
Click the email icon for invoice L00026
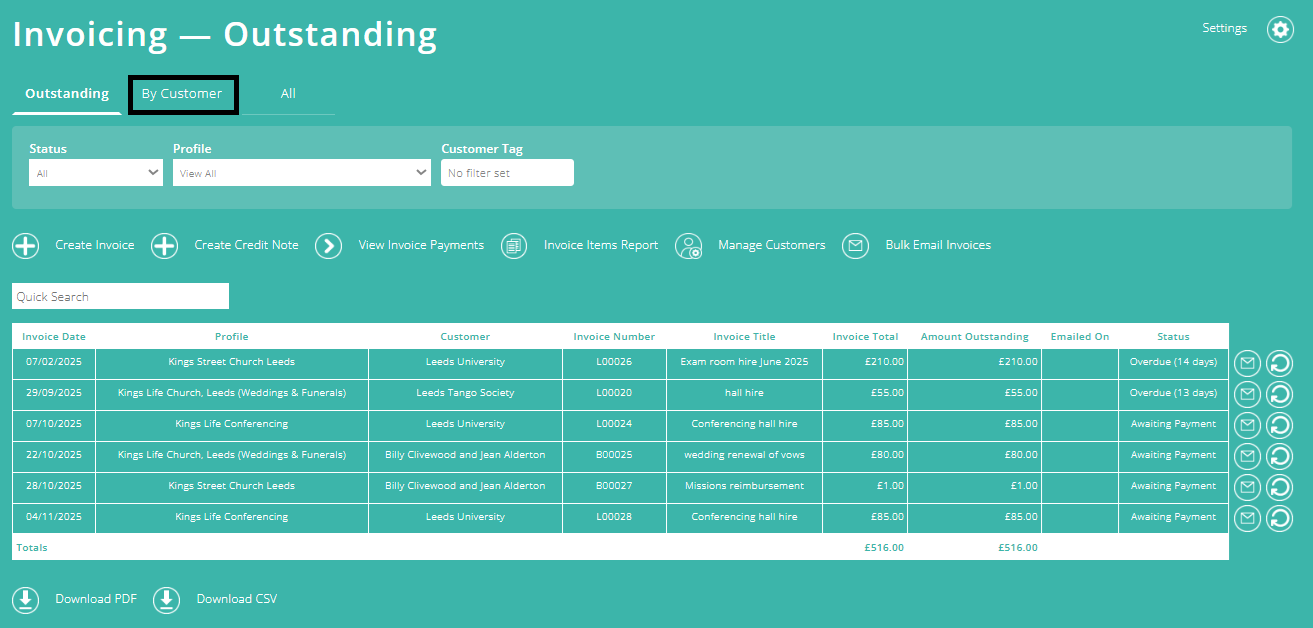pos(1246,363)
